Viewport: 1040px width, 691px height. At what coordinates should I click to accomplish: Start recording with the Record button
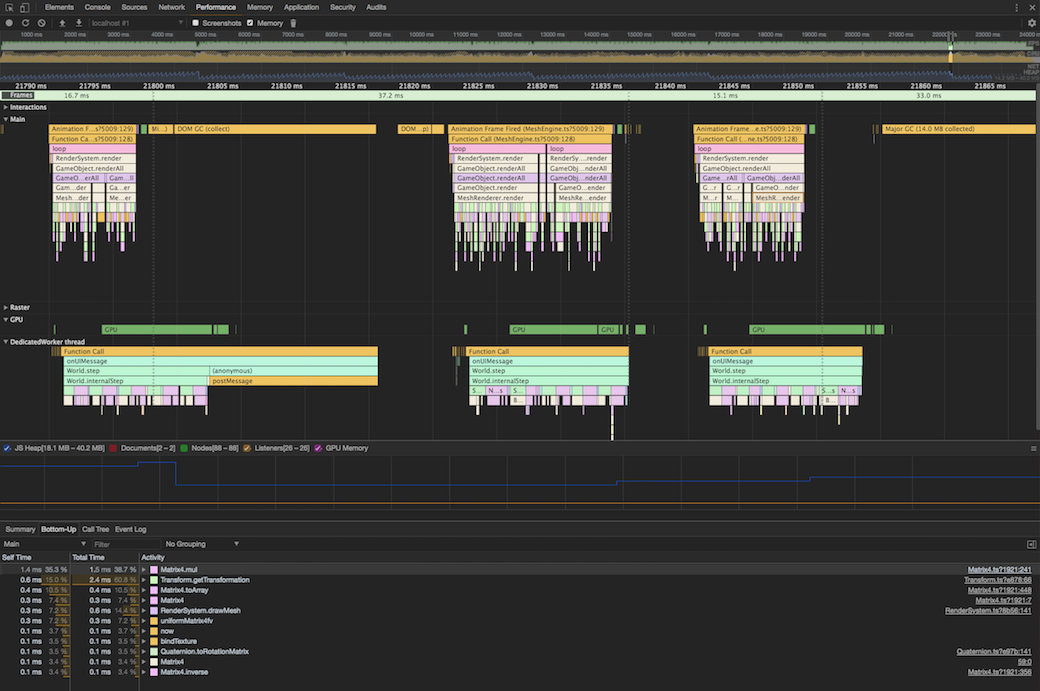click(x=9, y=23)
